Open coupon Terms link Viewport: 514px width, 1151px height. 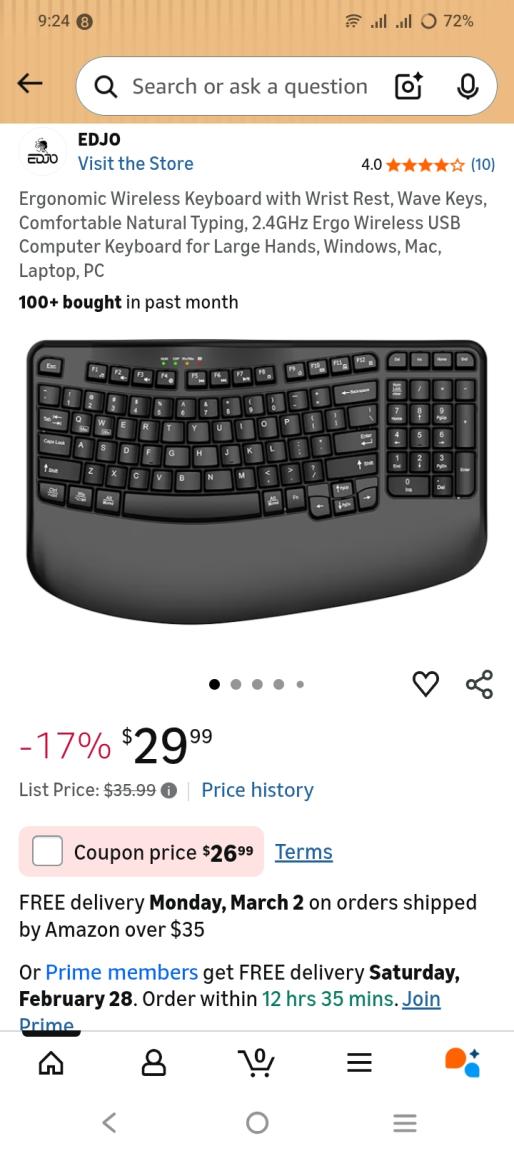pos(304,852)
